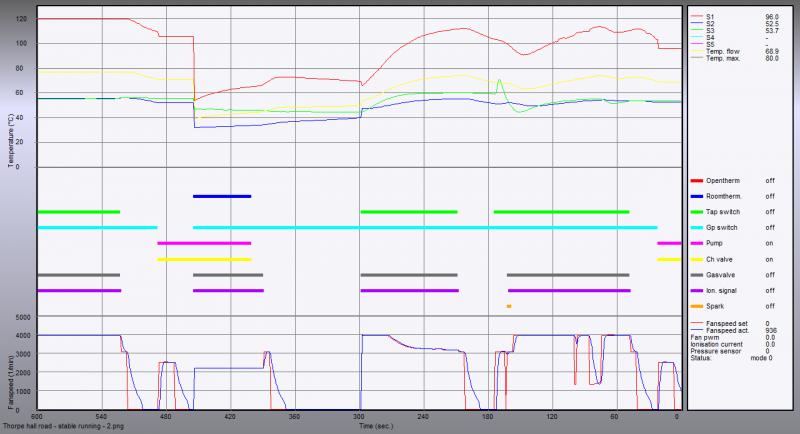
Task: Click the Pump 'on' status value
Action: (x=769, y=243)
